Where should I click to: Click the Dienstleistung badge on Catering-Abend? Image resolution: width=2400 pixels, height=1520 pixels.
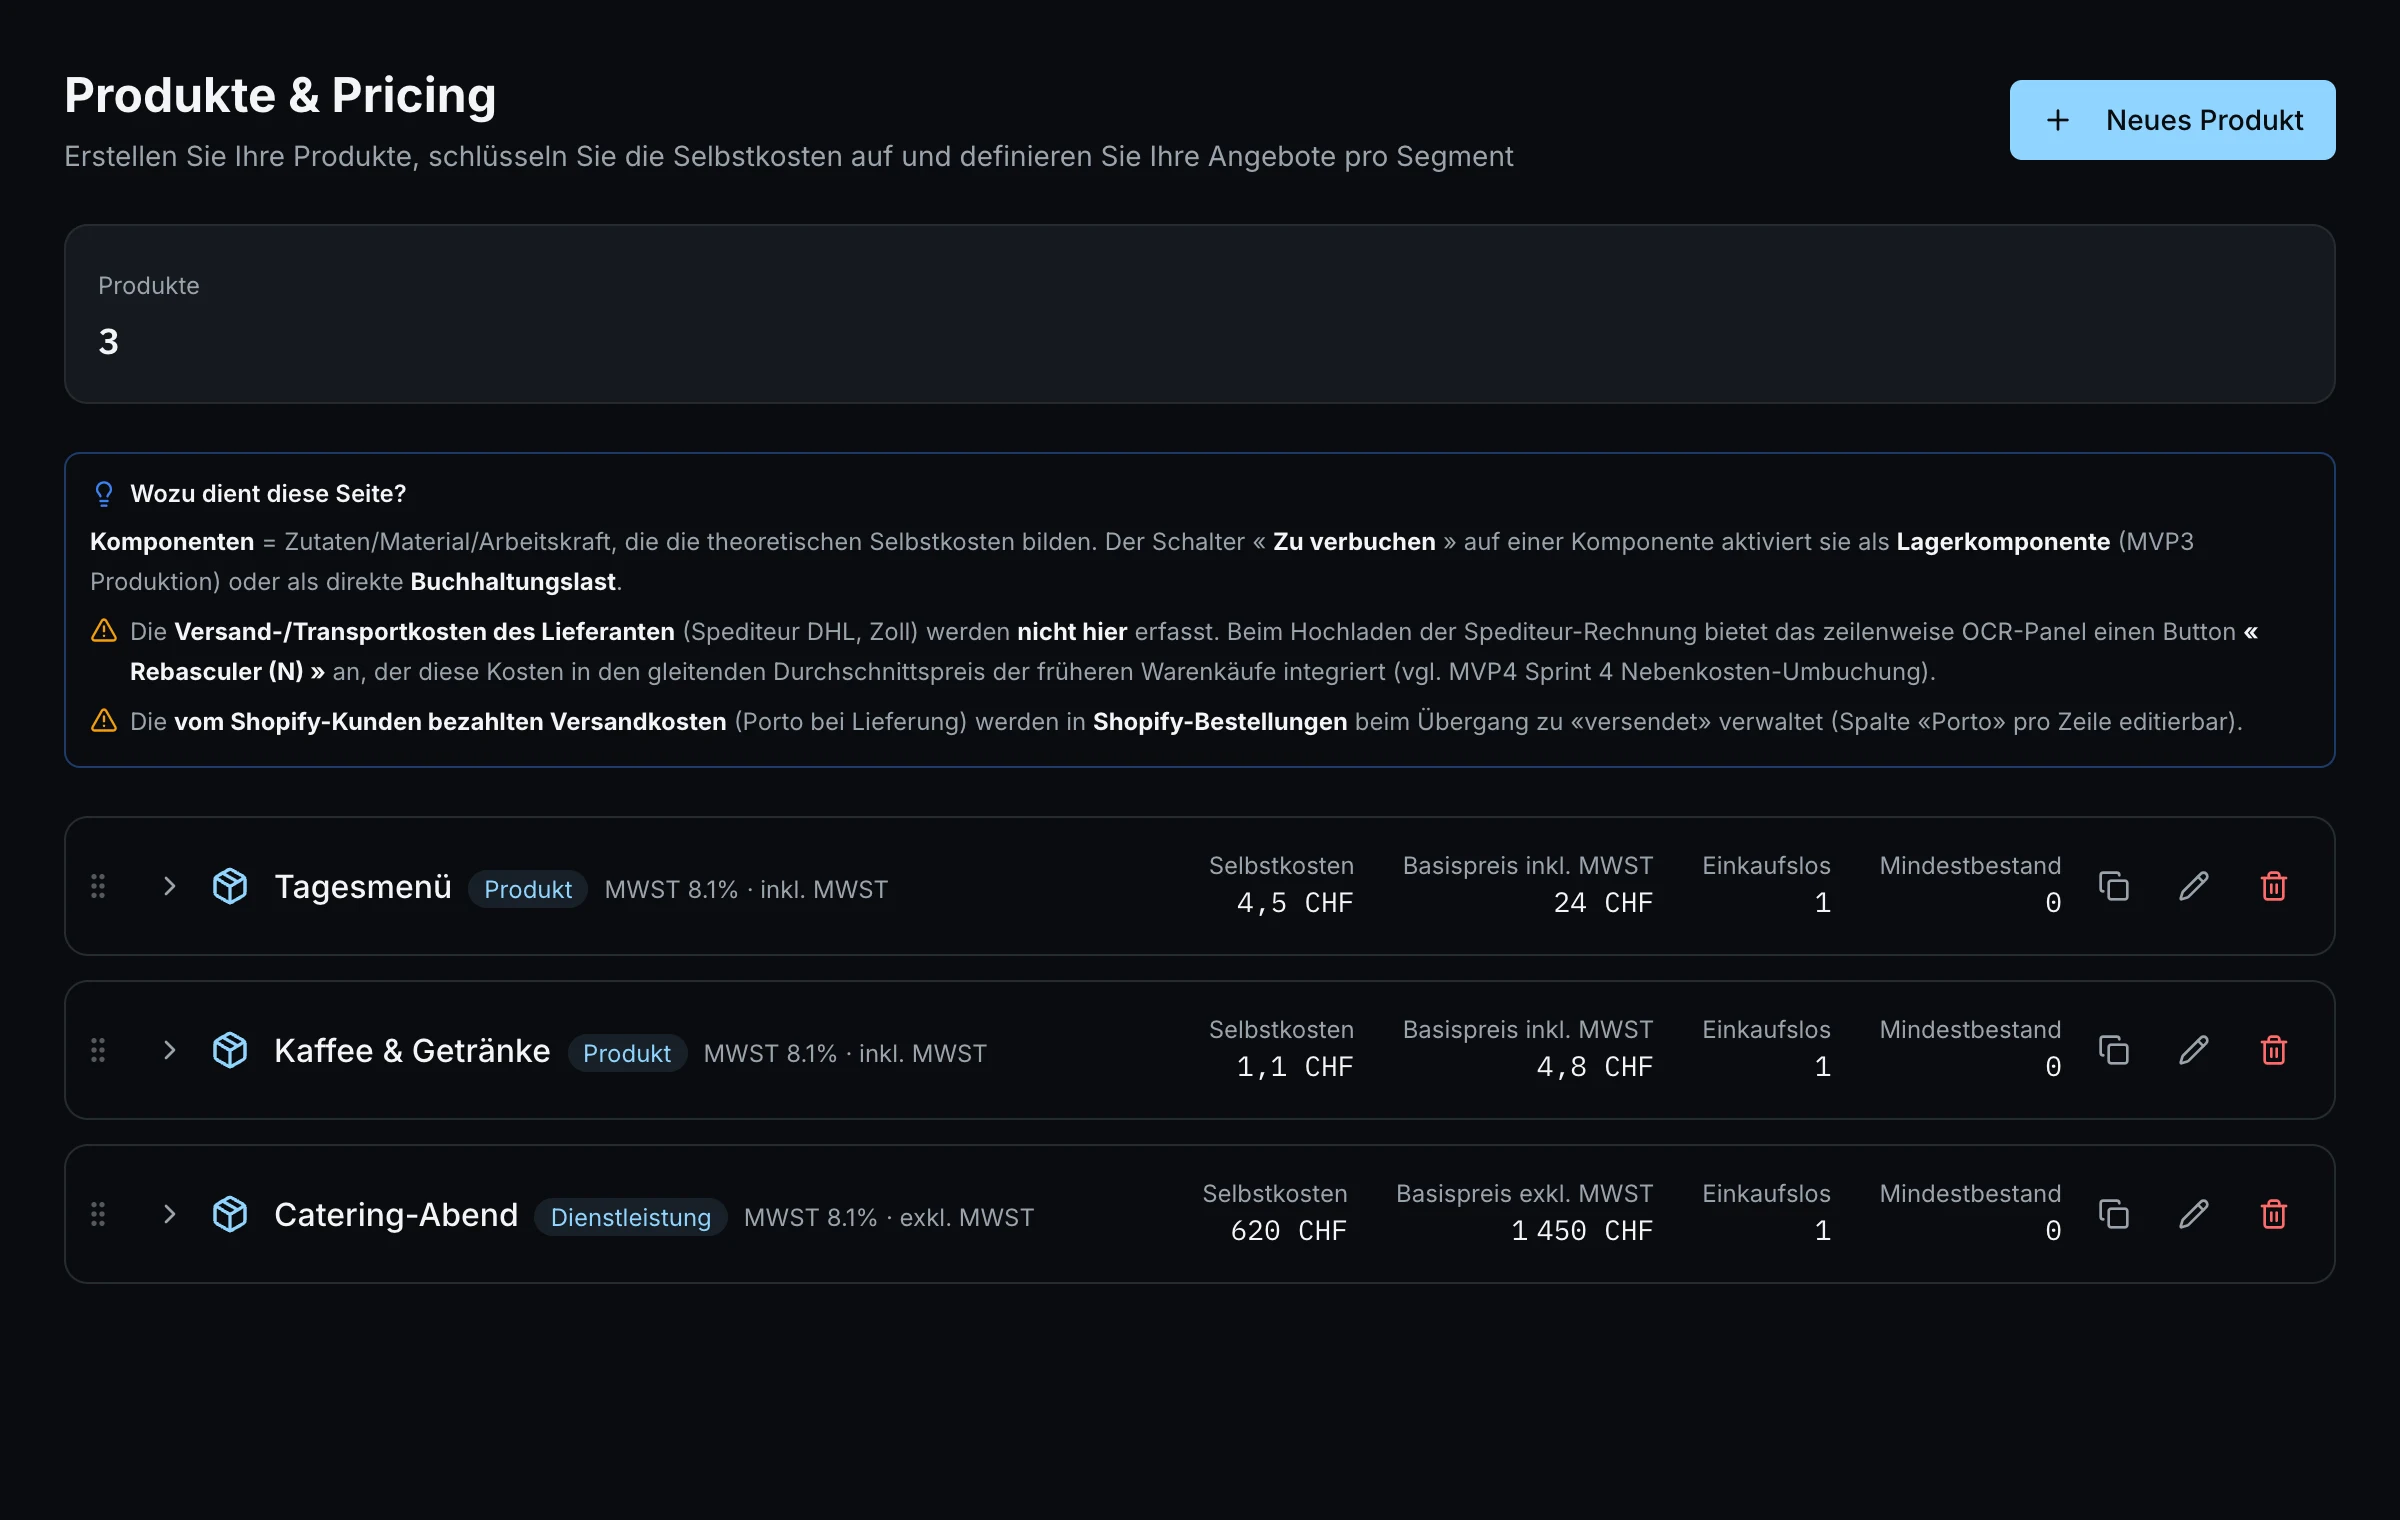(631, 1217)
